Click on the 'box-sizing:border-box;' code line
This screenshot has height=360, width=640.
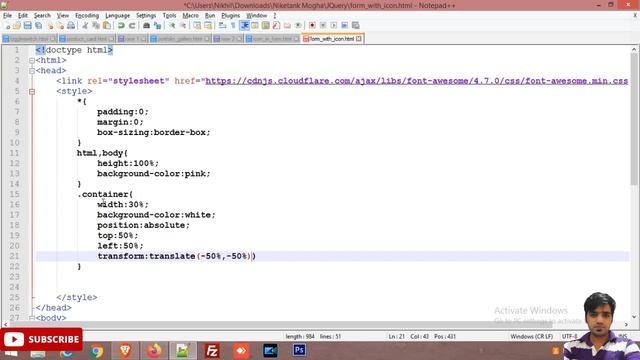click(153, 132)
